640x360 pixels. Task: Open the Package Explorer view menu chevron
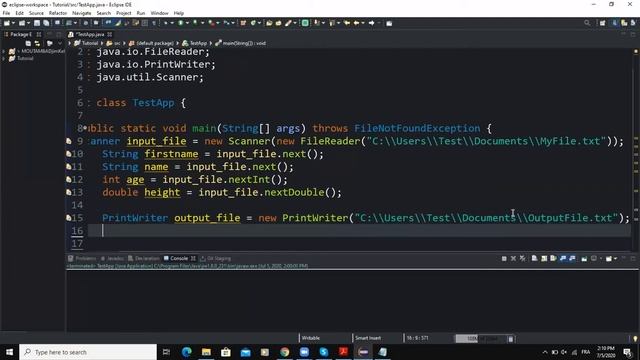pyautogui.click(x=60, y=43)
